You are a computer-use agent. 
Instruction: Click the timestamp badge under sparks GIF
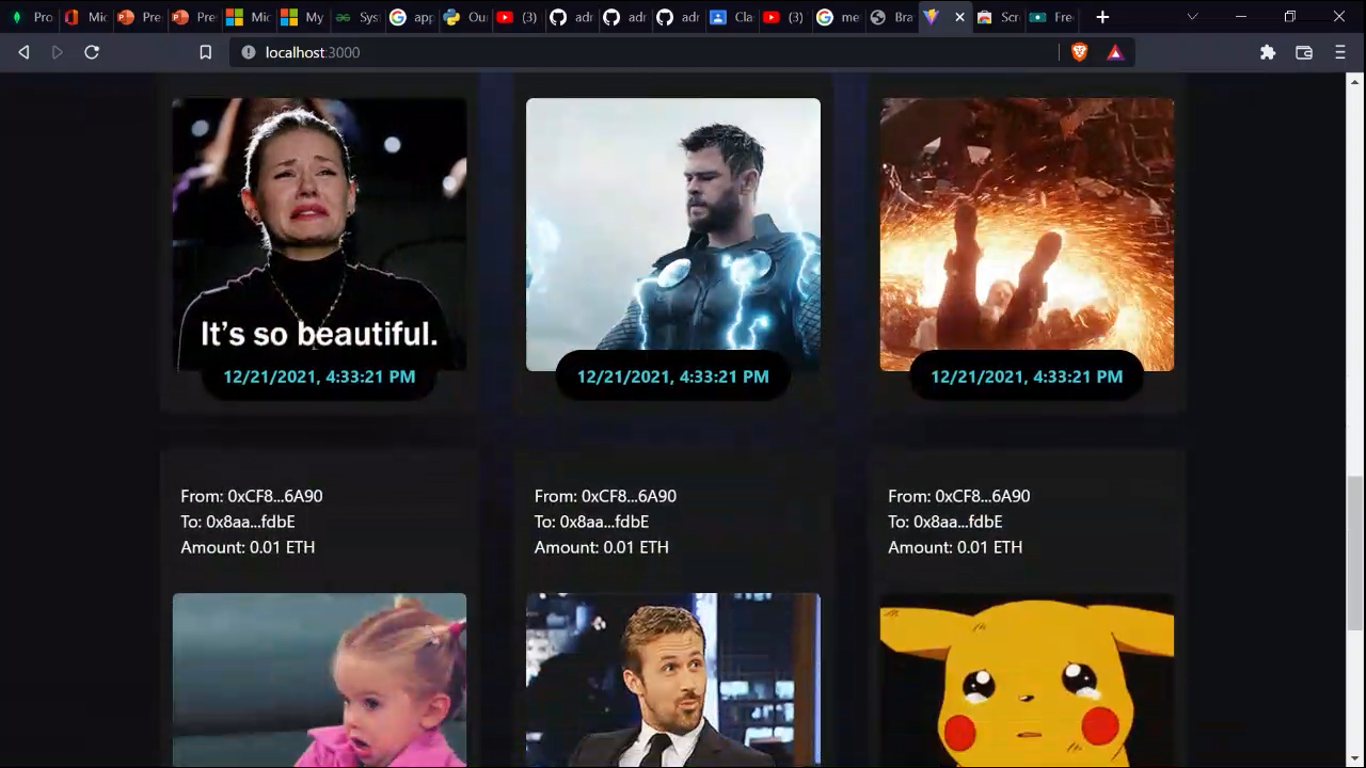(x=1027, y=377)
